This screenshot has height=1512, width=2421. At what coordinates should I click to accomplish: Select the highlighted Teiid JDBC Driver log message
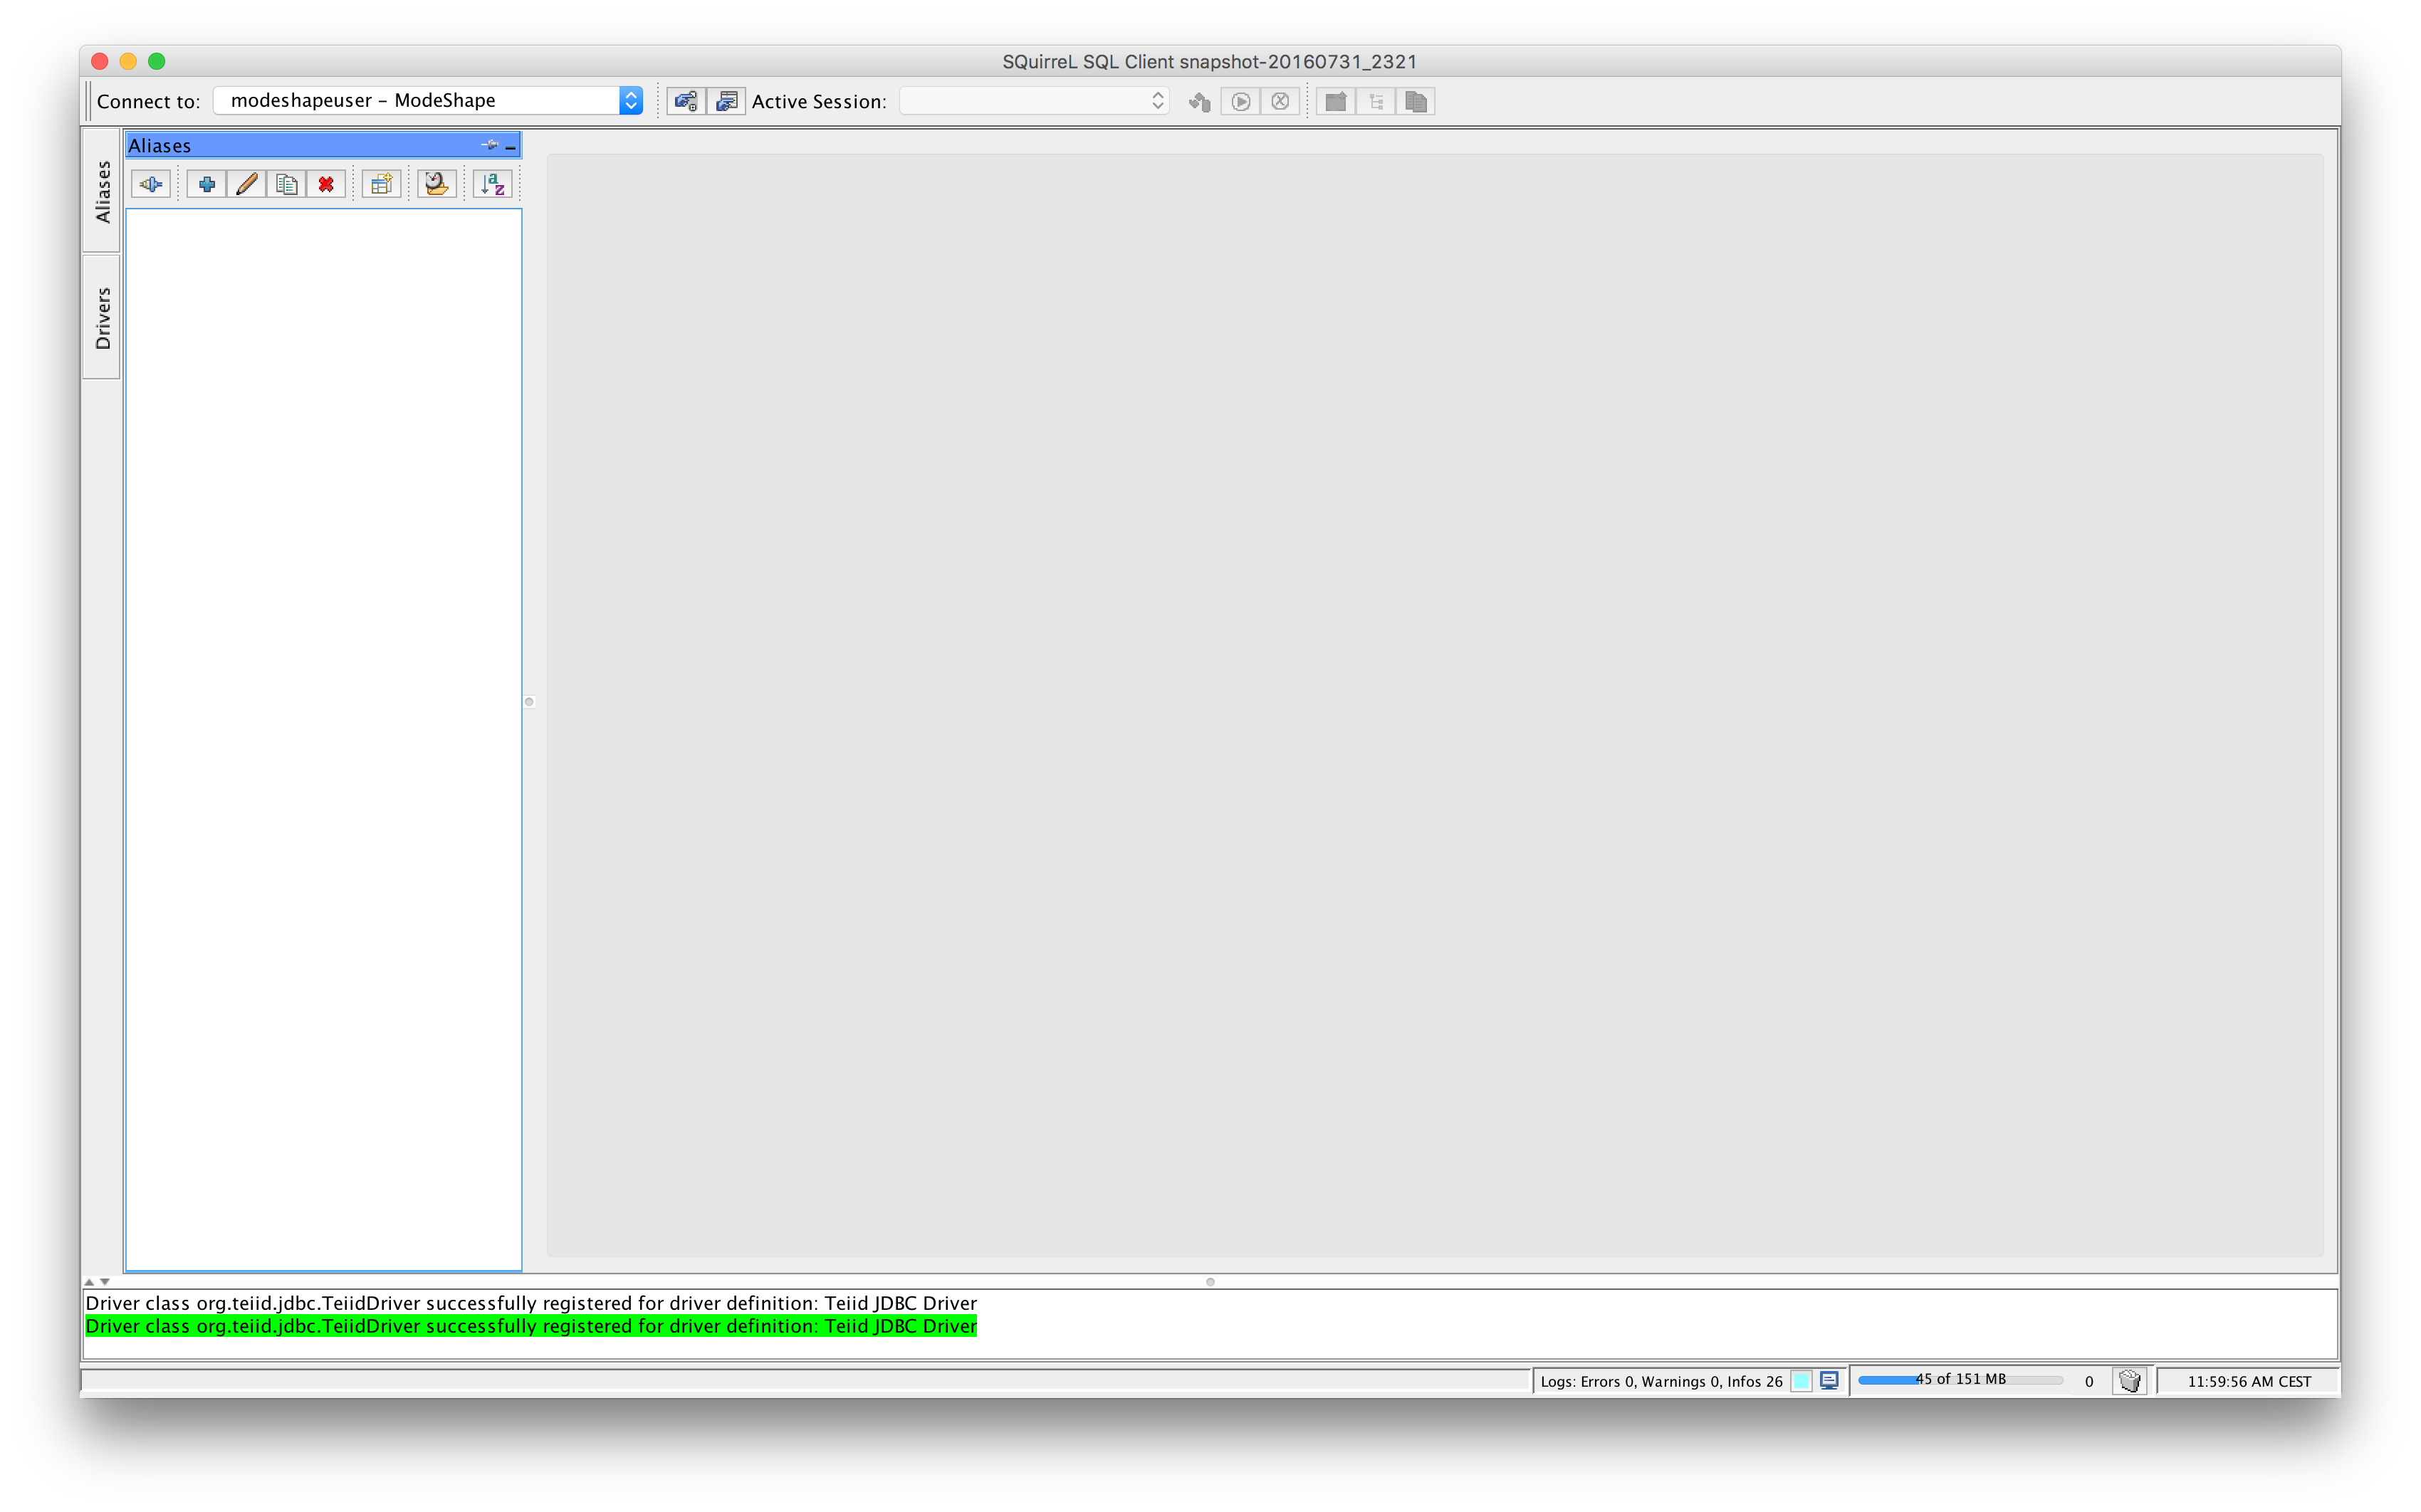tap(530, 1326)
